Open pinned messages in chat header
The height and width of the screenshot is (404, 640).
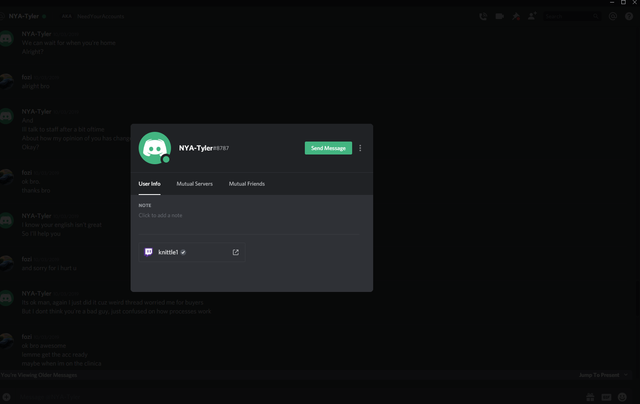516,16
